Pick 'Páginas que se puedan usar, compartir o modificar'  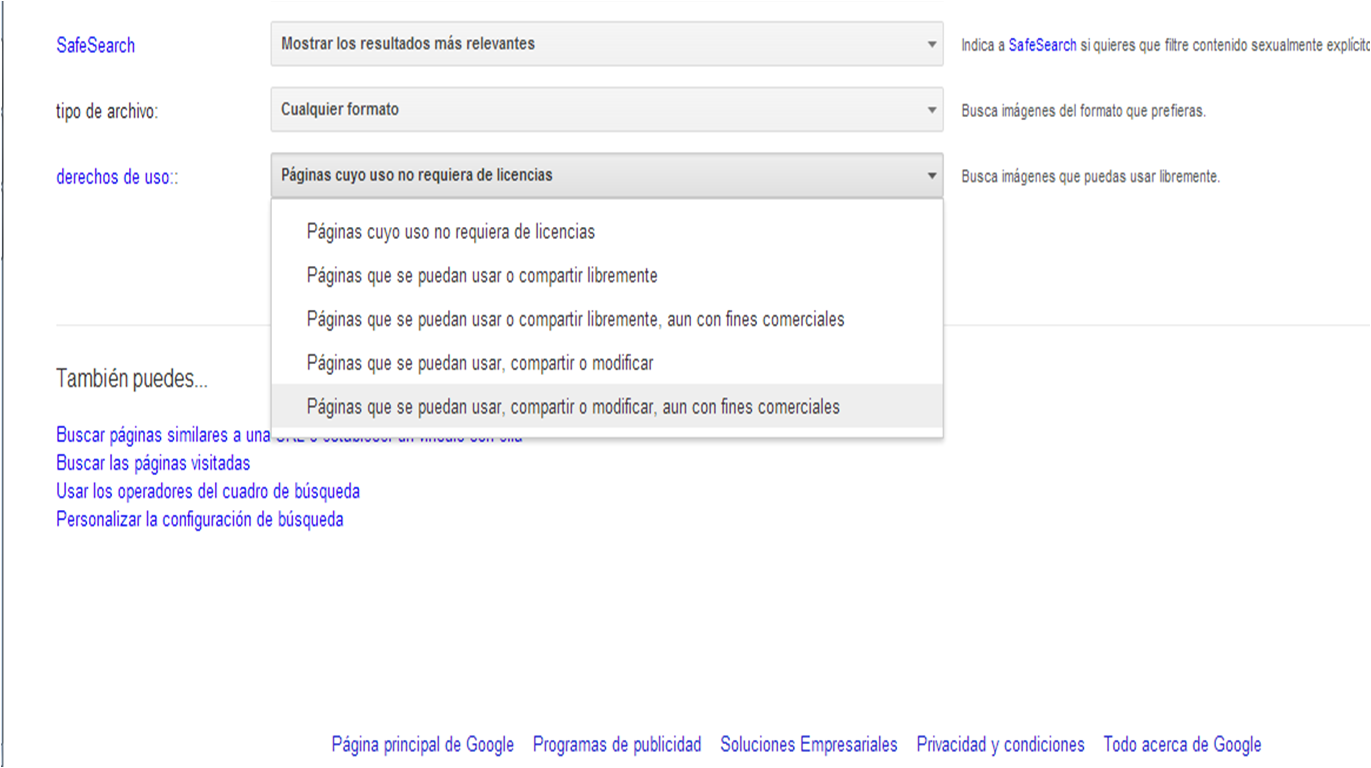(x=480, y=364)
